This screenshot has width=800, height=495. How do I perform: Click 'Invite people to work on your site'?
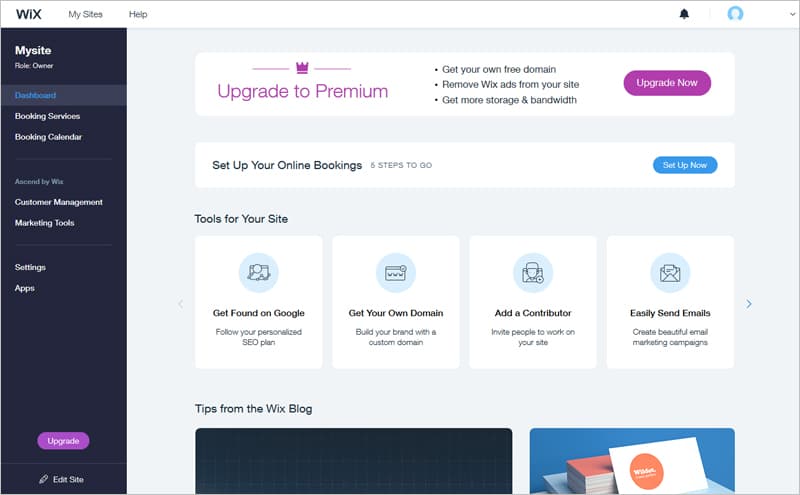[533, 337]
